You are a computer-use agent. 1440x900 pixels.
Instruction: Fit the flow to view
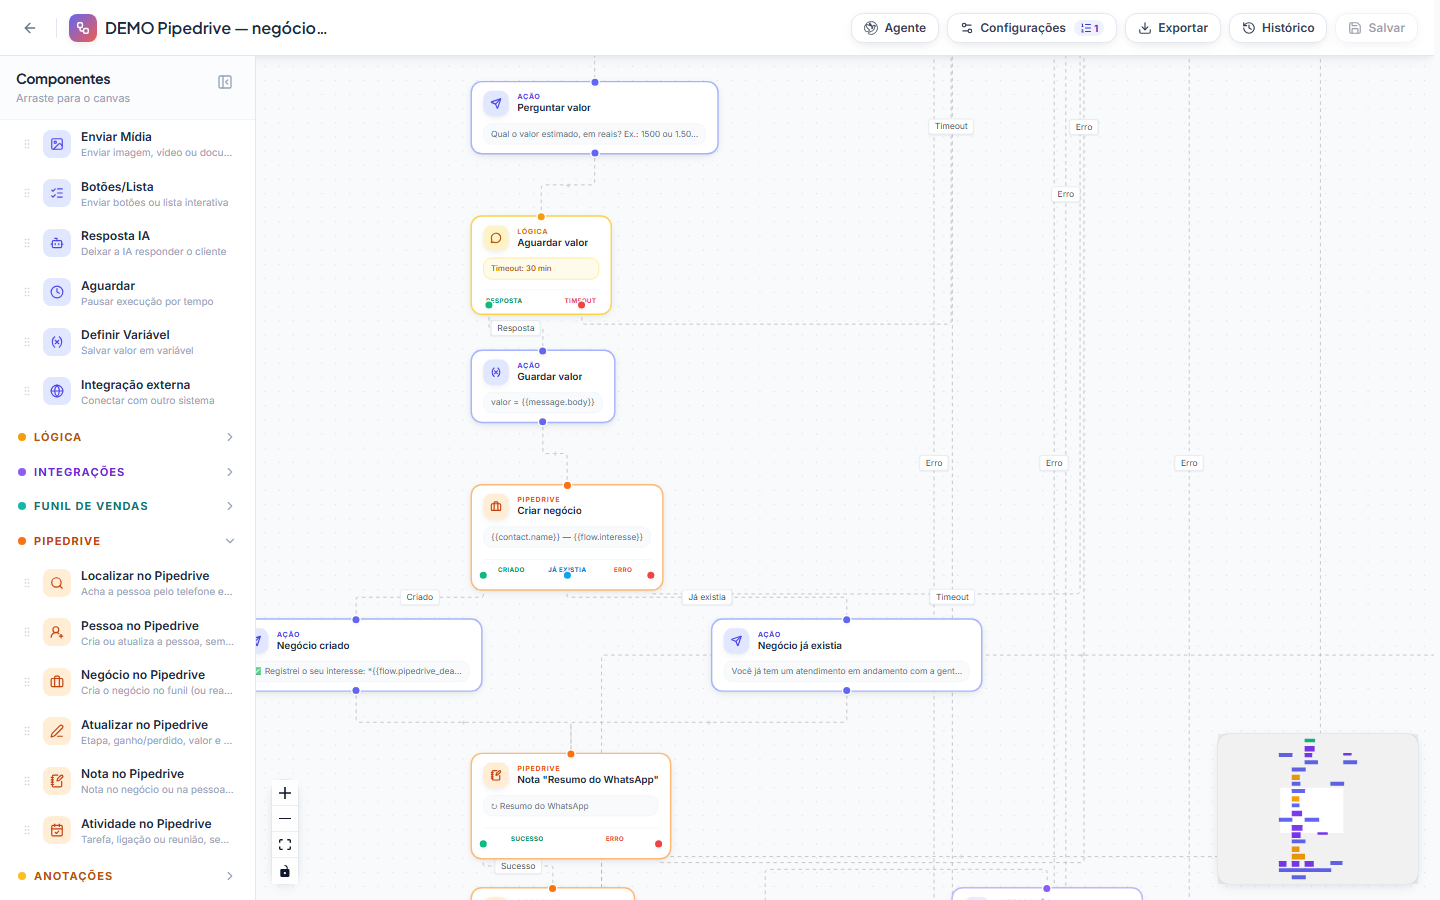[285, 845]
